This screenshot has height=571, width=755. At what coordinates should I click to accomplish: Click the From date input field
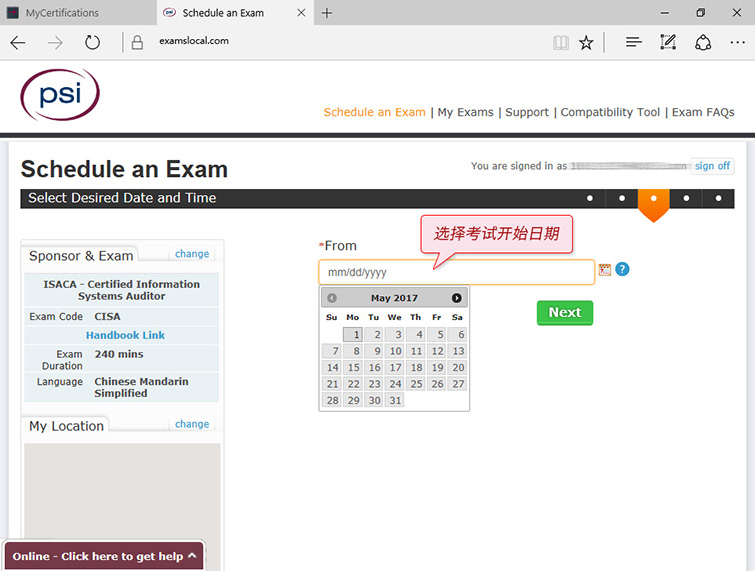coord(456,272)
